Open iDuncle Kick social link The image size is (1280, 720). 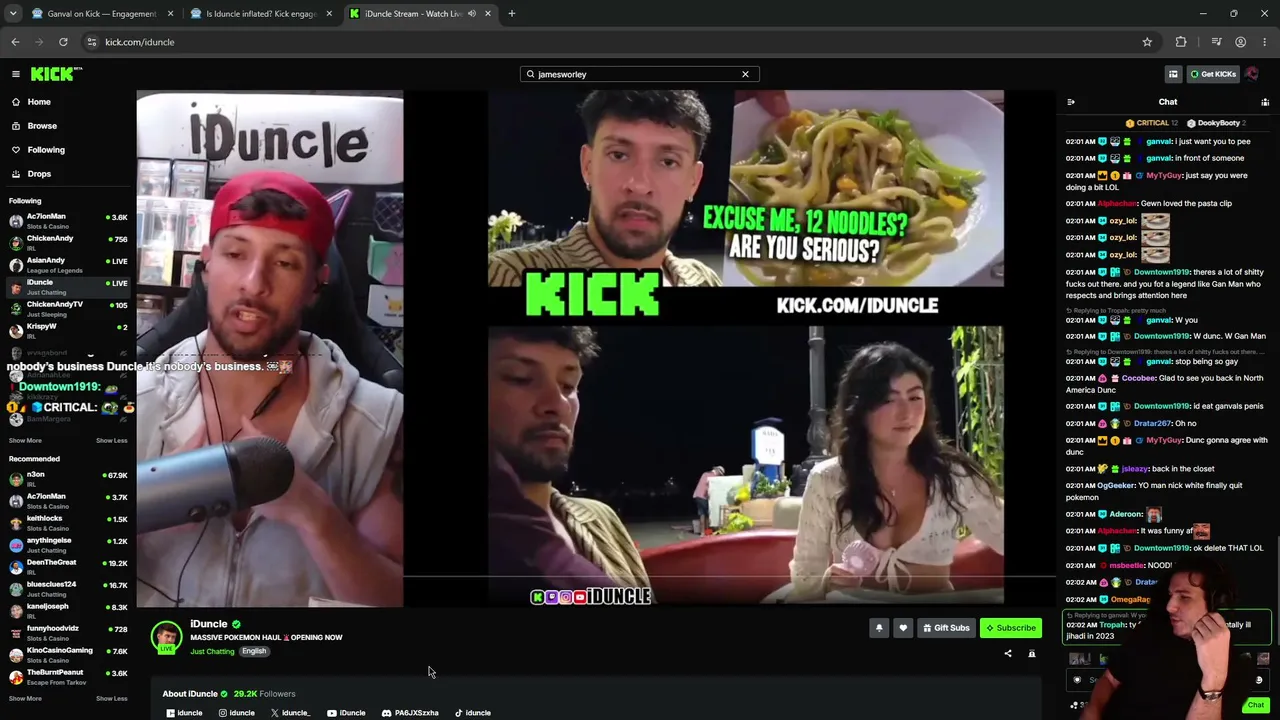184,713
